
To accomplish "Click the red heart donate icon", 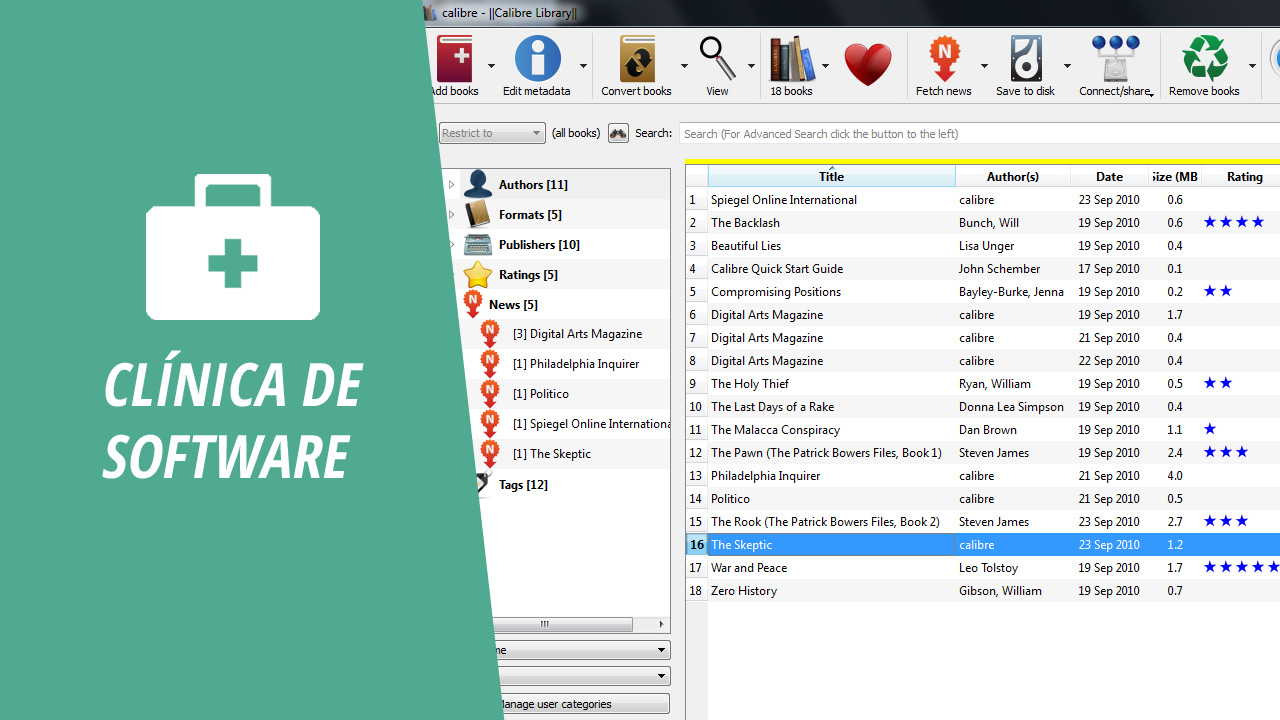I will click(x=867, y=65).
